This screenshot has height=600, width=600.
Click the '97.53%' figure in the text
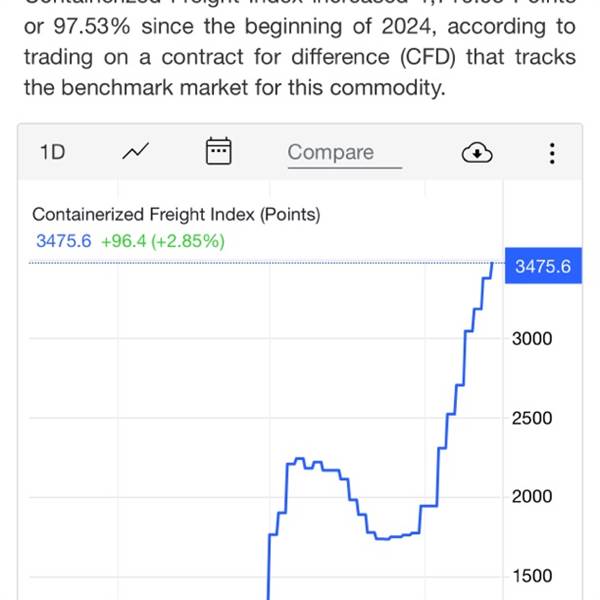(92, 27)
